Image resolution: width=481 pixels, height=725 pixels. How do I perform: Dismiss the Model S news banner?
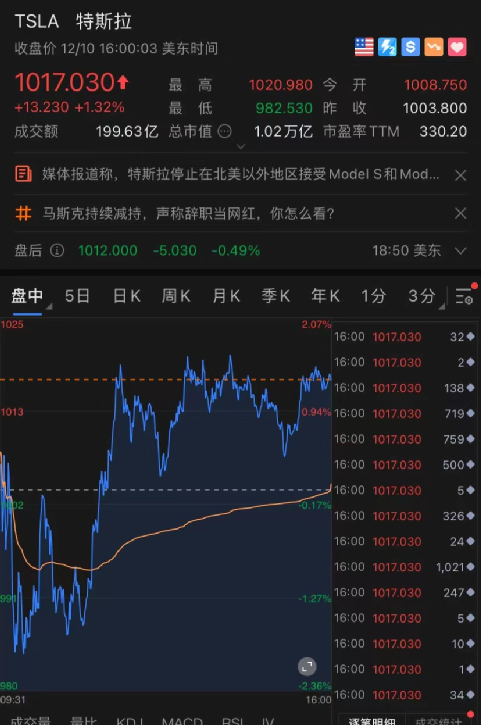point(460,175)
